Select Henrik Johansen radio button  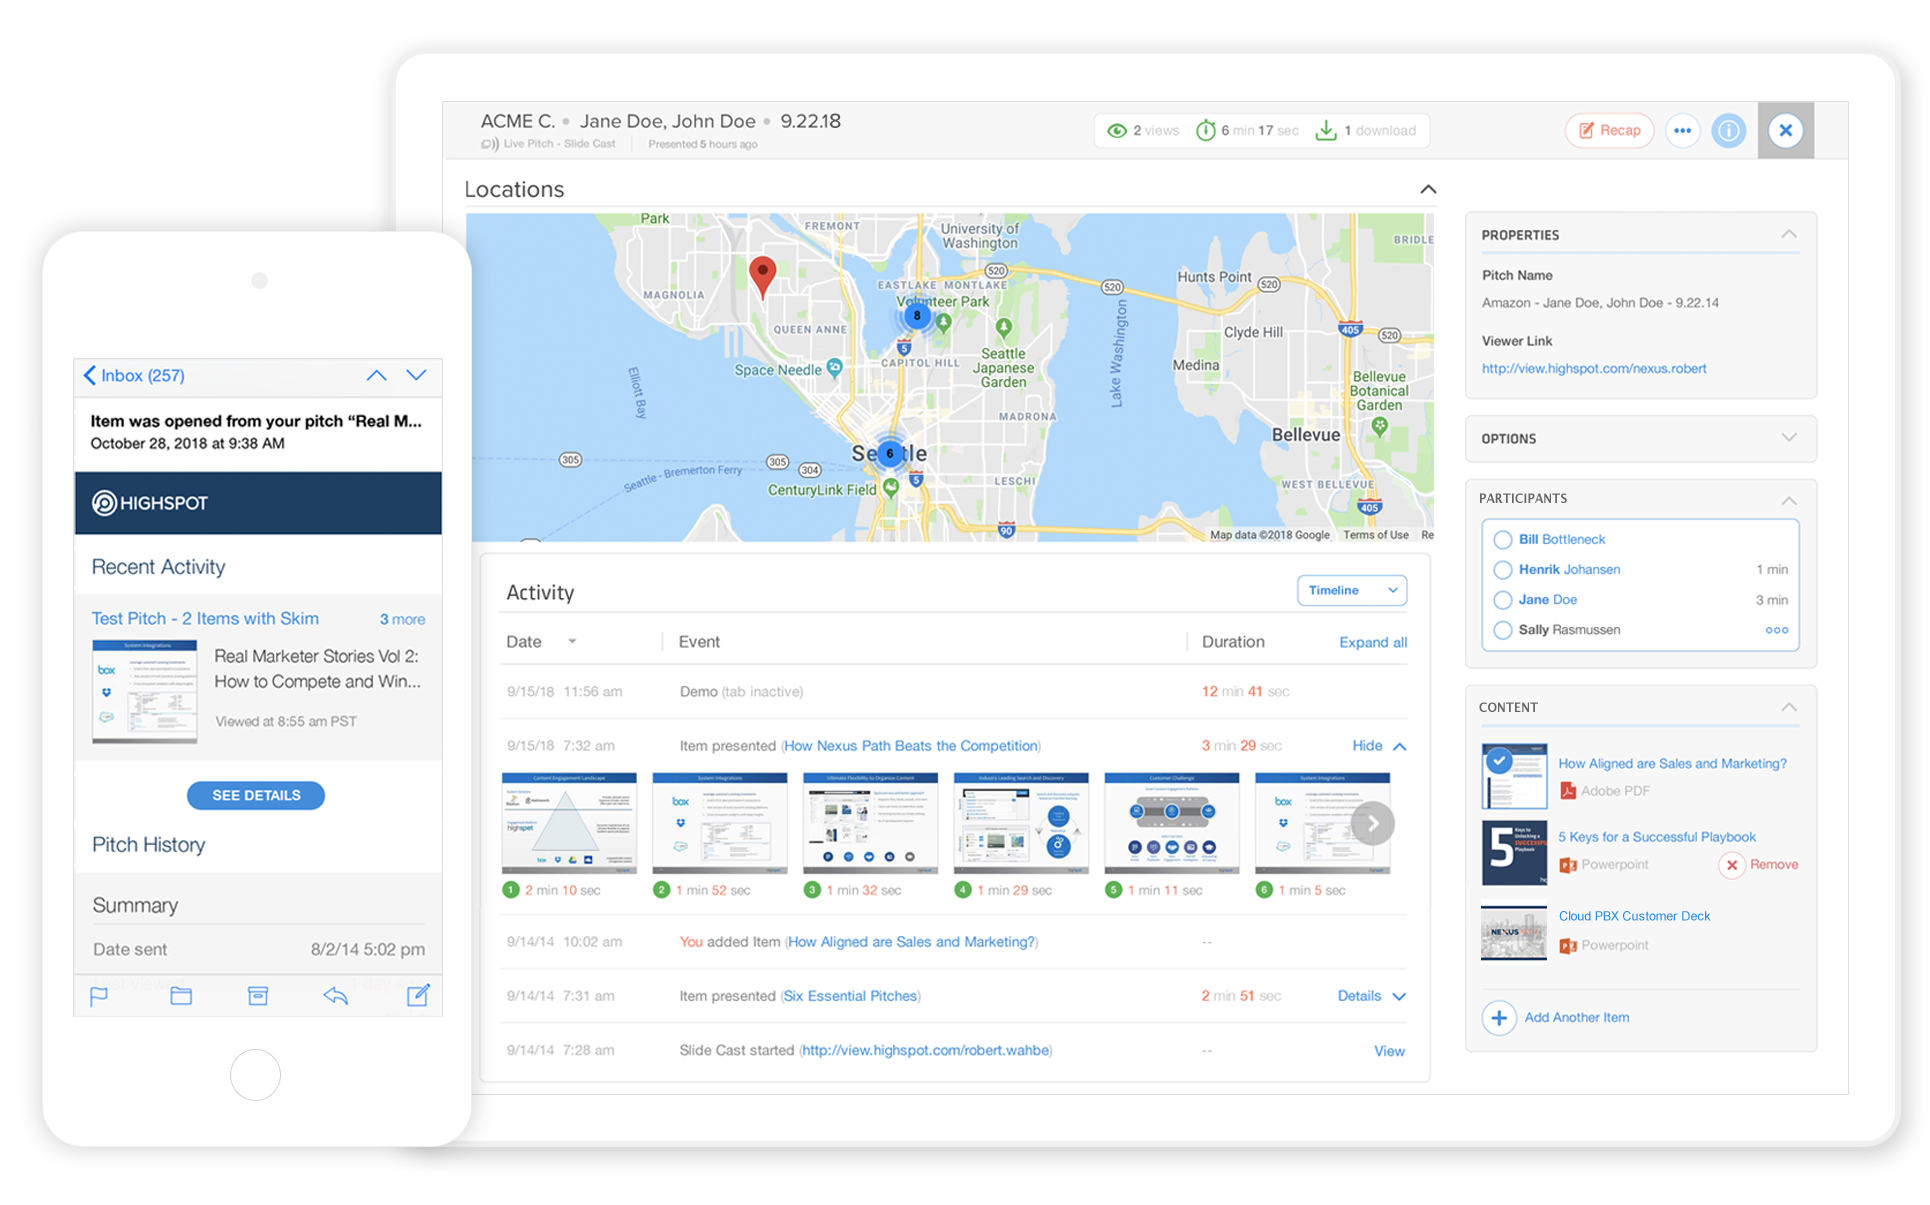tap(1502, 570)
